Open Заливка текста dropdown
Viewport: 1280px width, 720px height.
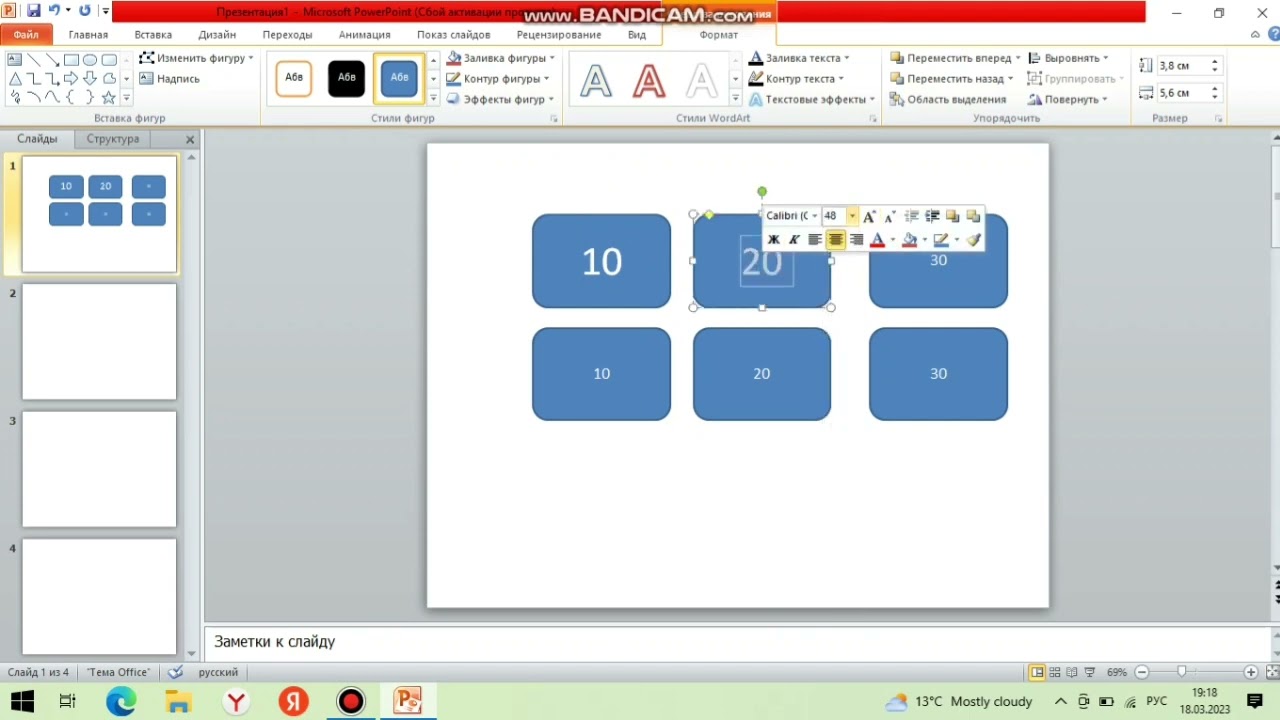pyautogui.click(x=799, y=58)
